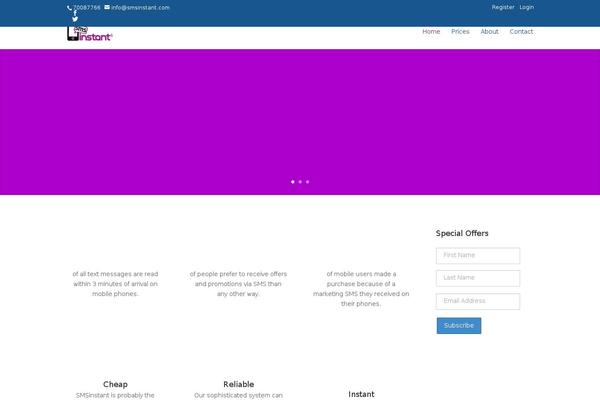Image resolution: width=600 pixels, height=400 pixels.
Task: Click text 'Our sophisticated system can'
Action: click(x=238, y=395)
